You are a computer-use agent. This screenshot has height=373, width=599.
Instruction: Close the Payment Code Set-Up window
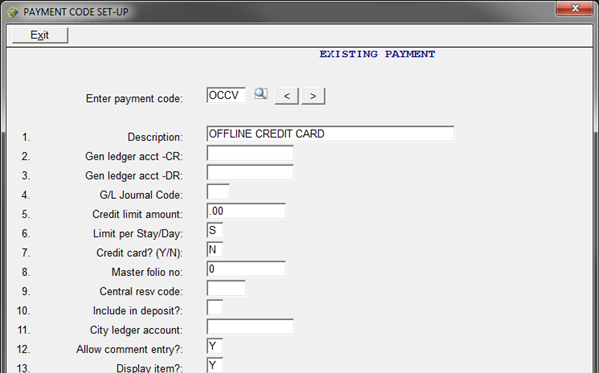[x=575, y=8]
